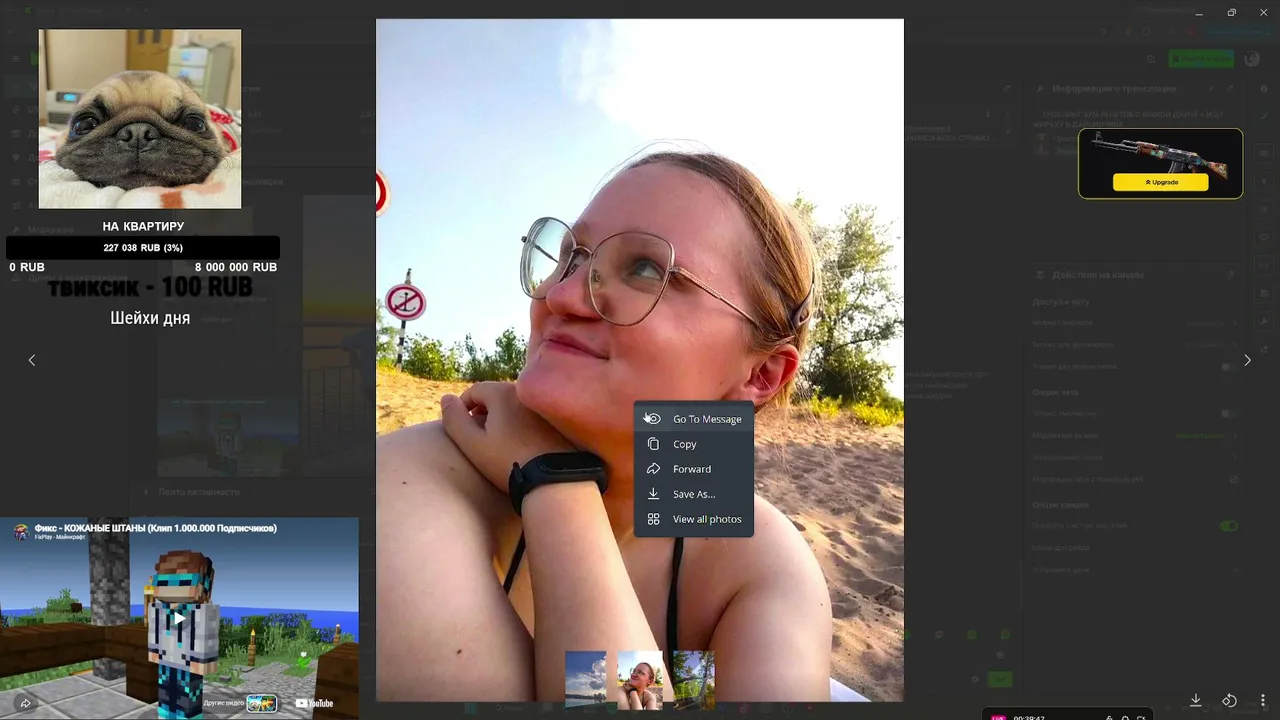The image size is (1280, 720).
Task: Open the FixPlay channel avatar on the video
Action: pyautogui.click(x=21, y=532)
